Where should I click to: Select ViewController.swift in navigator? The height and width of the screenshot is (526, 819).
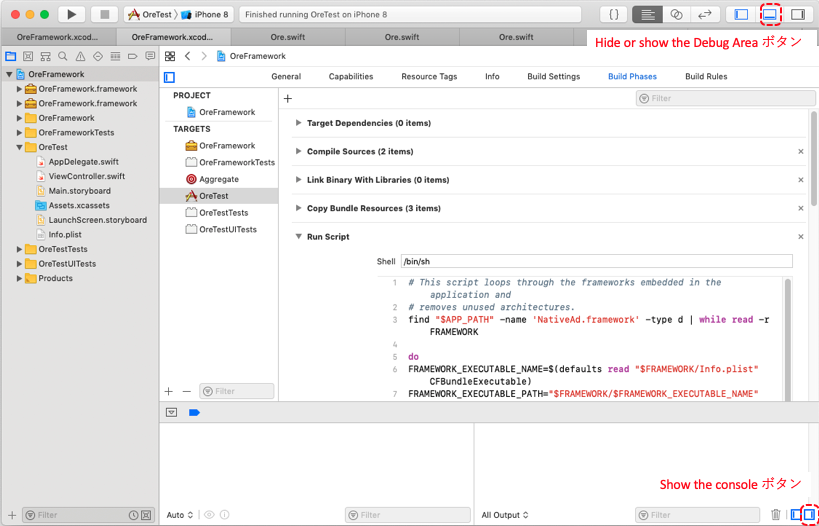(x=86, y=176)
